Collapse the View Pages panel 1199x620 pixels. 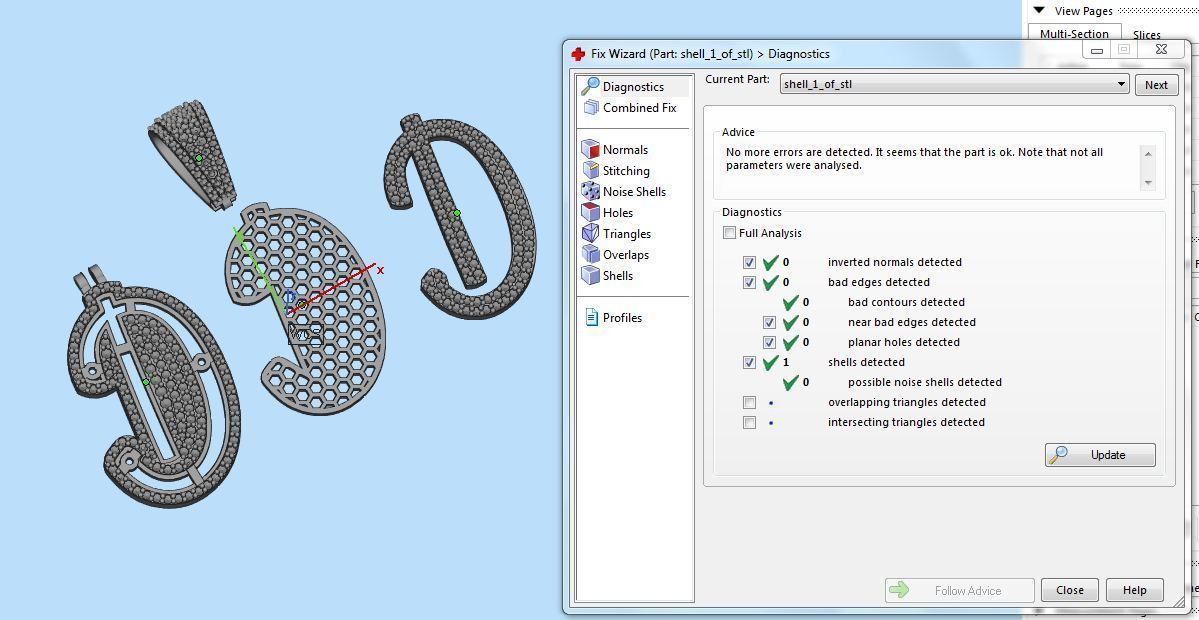click(x=1038, y=11)
